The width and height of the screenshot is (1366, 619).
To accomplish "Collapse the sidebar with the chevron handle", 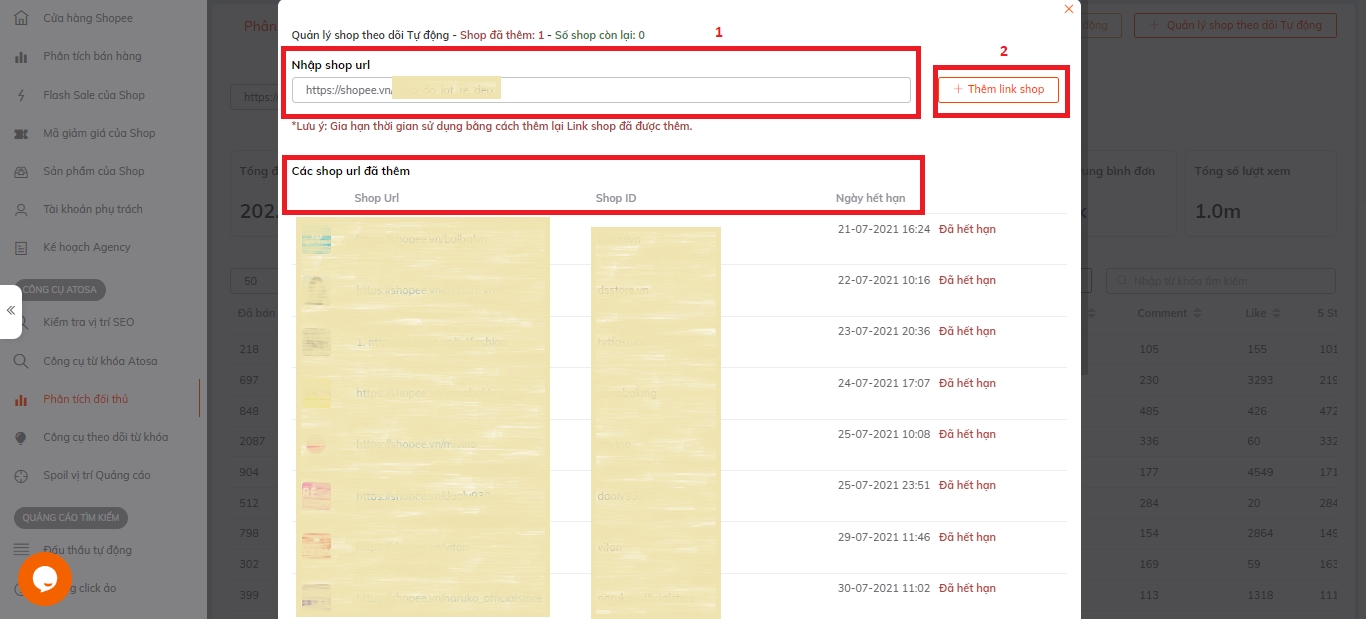I will tap(10, 311).
